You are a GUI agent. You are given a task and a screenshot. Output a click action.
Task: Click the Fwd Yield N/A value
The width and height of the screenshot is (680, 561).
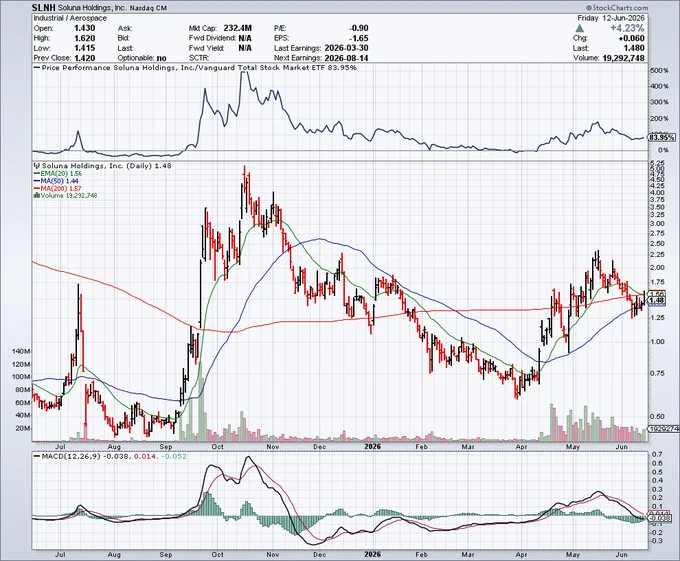click(x=245, y=48)
